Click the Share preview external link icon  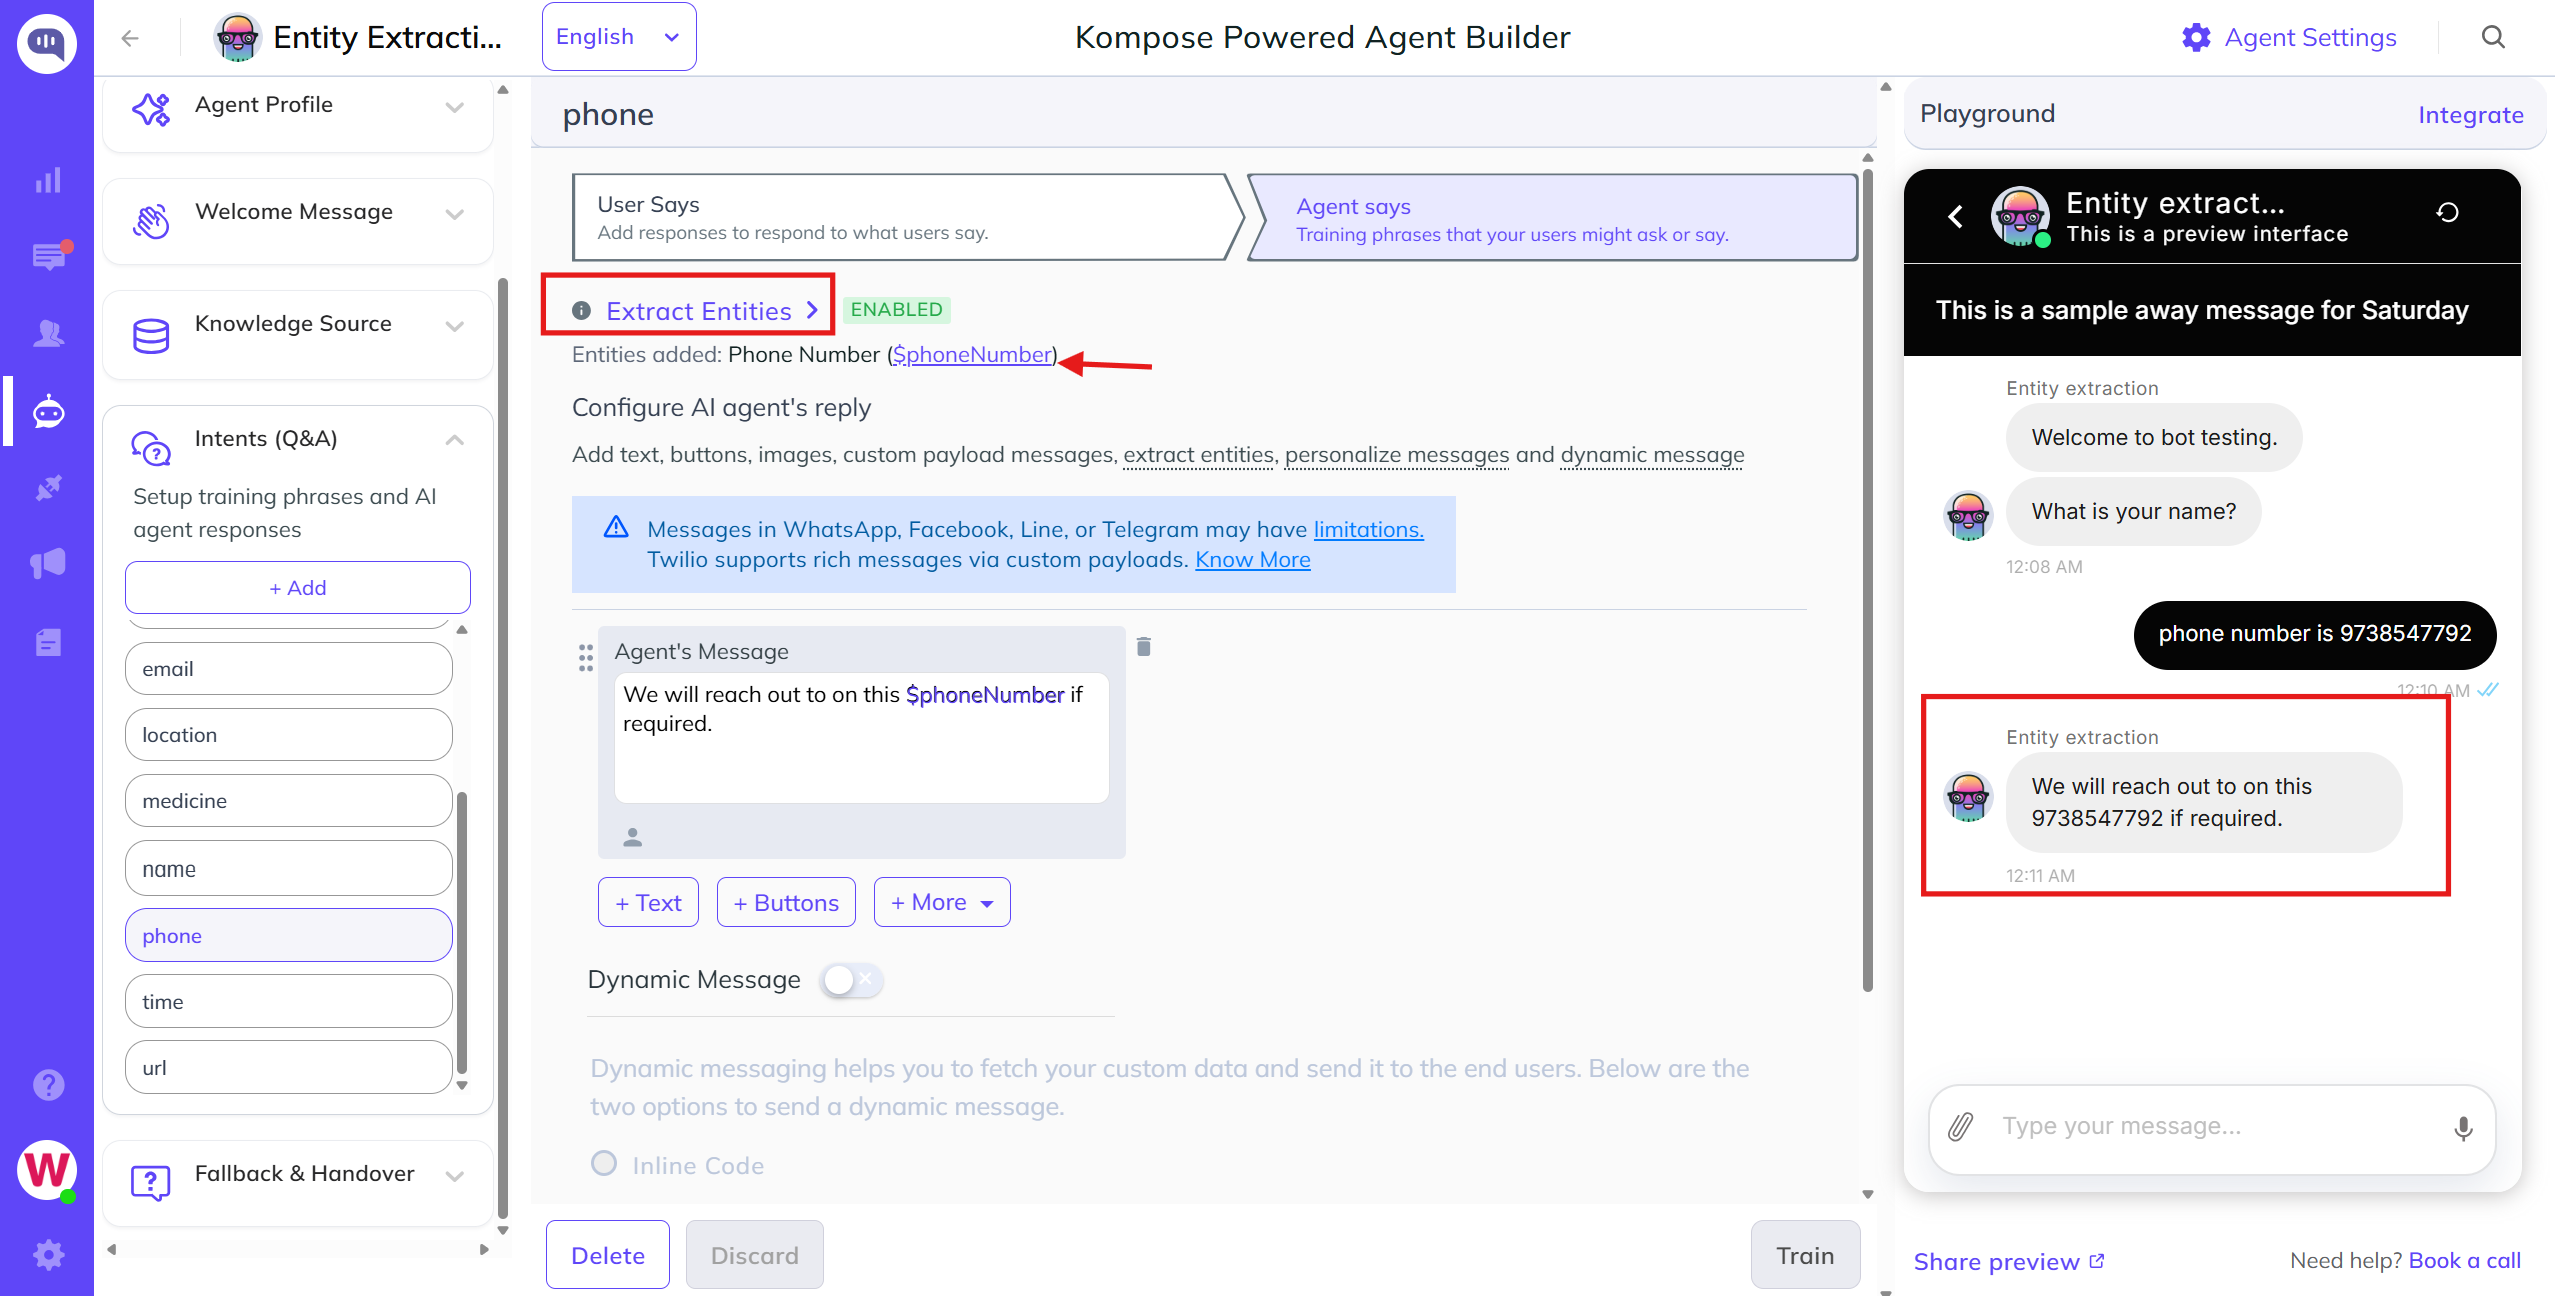[x=2098, y=1261]
